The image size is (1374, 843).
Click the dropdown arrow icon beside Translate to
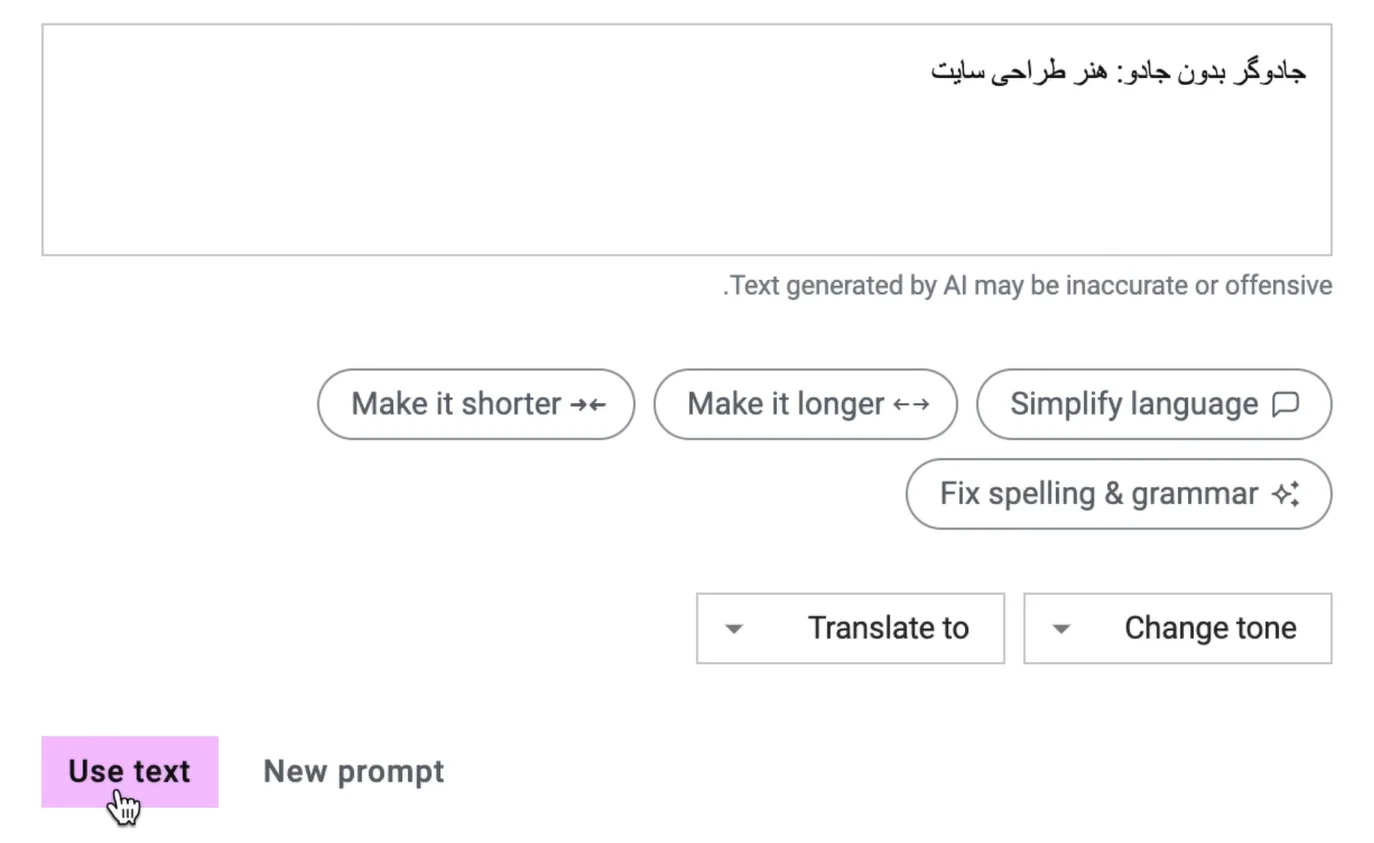pos(733,628)
